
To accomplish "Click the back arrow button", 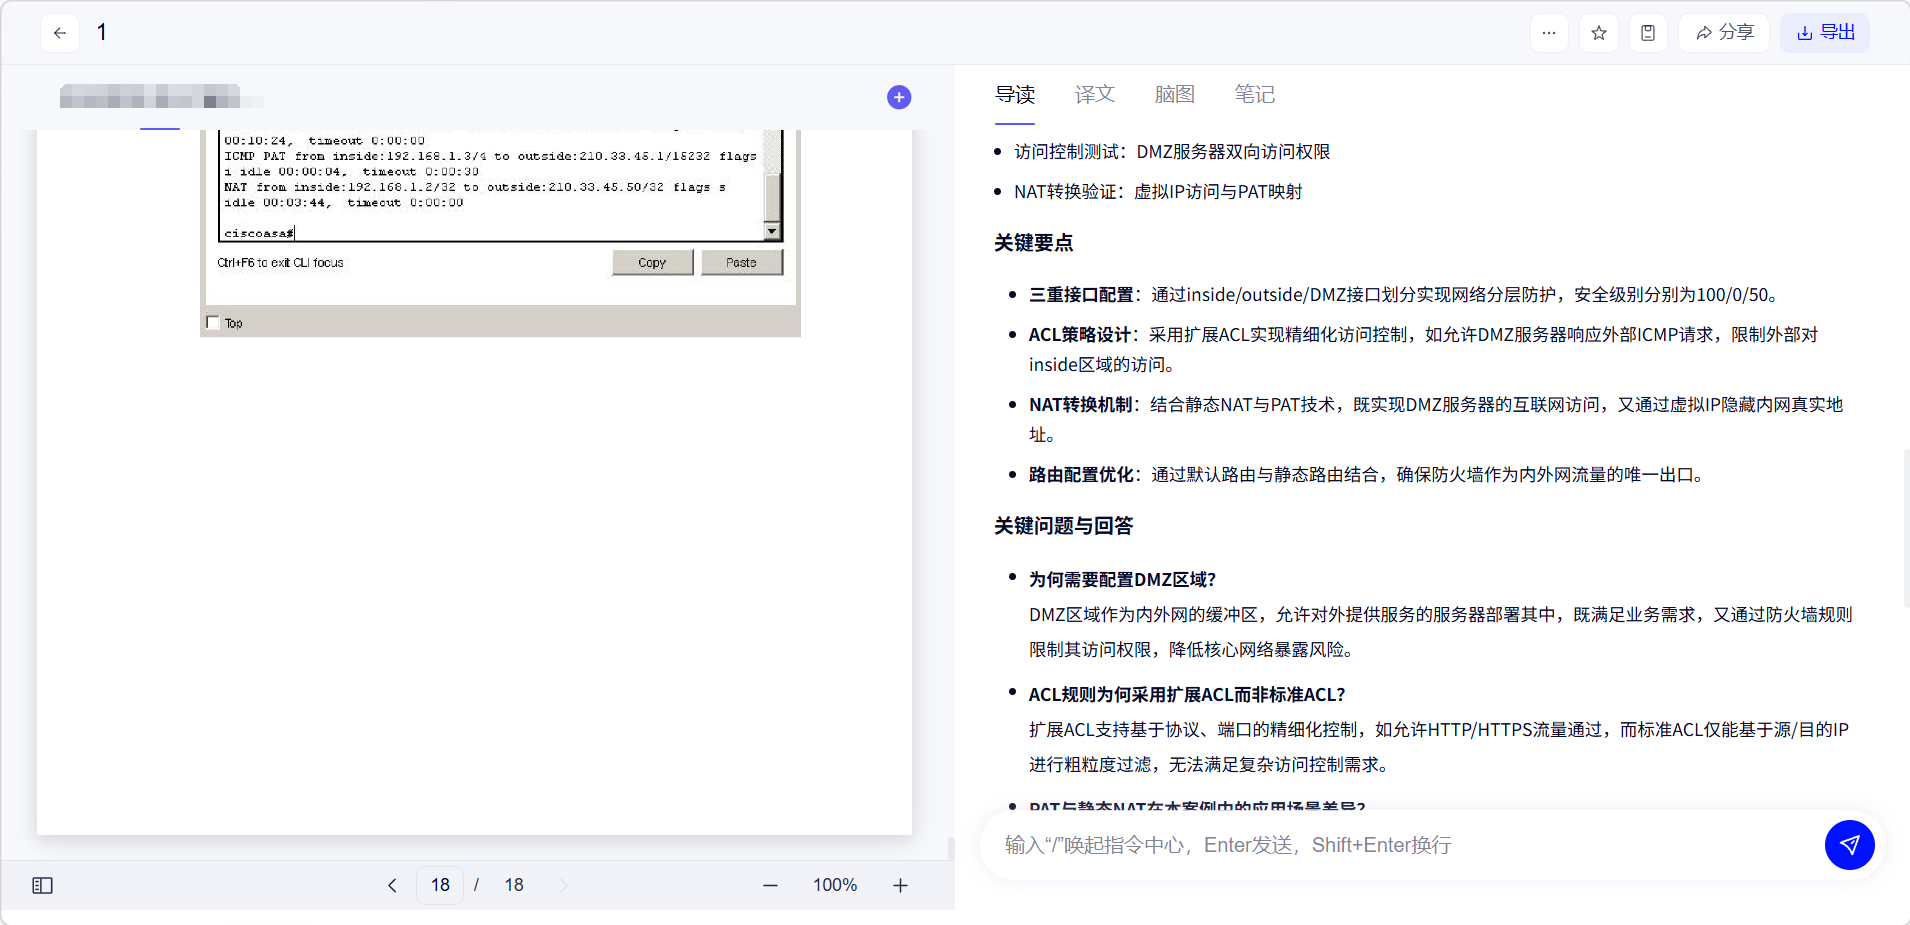I will (x=60, y=33).
